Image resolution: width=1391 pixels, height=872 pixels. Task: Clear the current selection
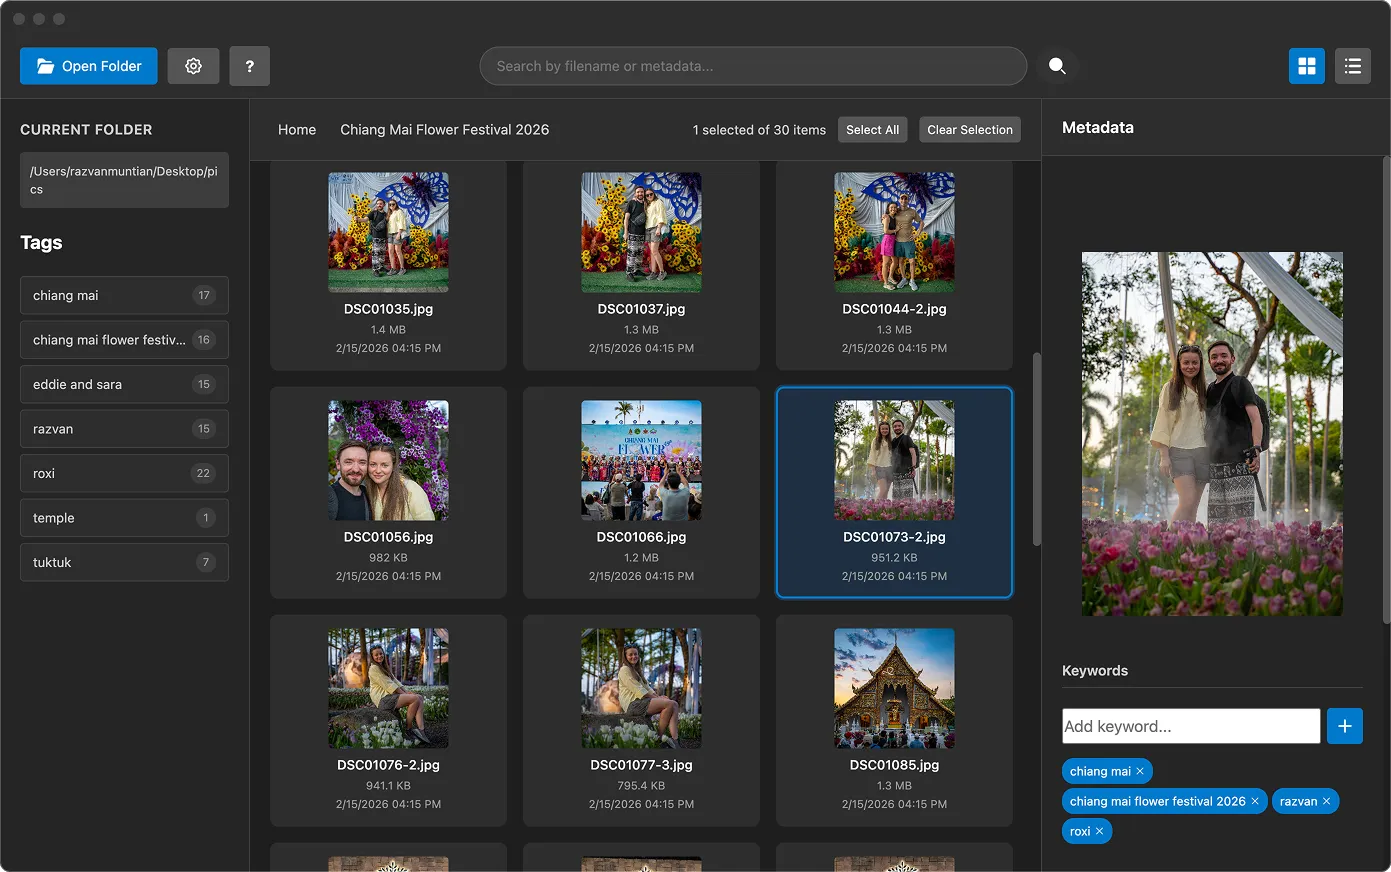point(969,129)
